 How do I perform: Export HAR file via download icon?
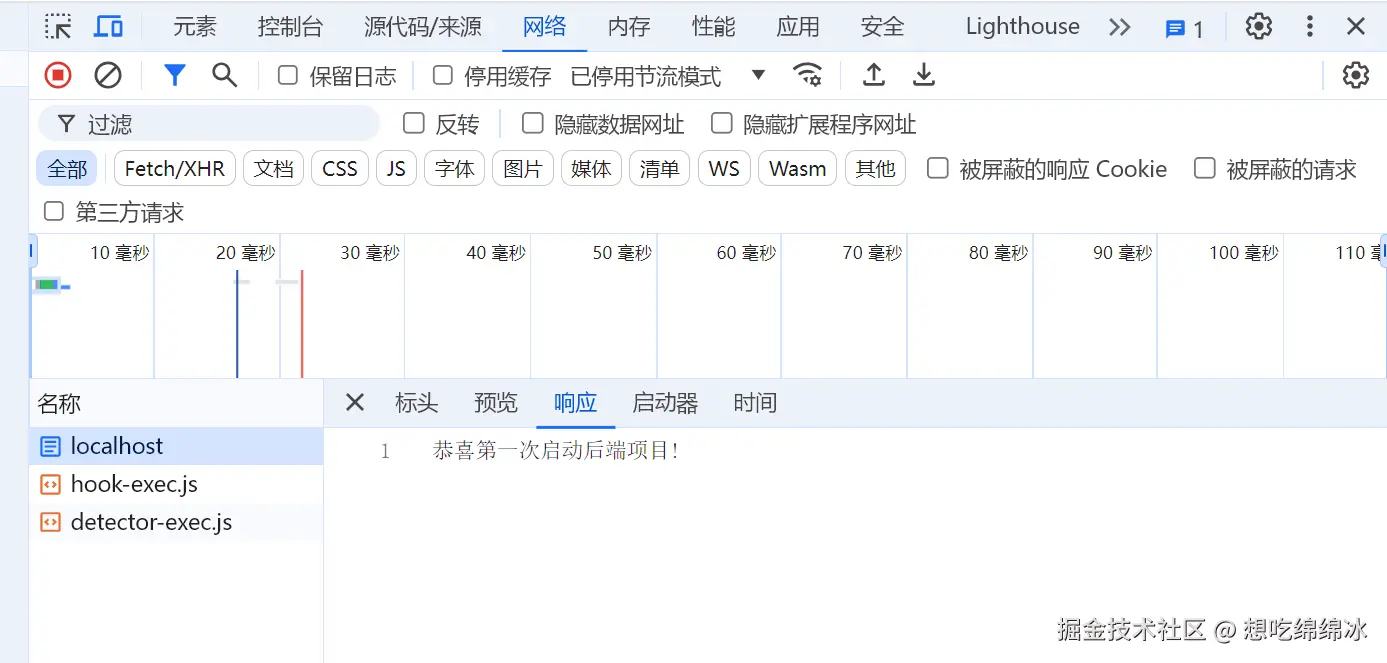tap(923, 74)
